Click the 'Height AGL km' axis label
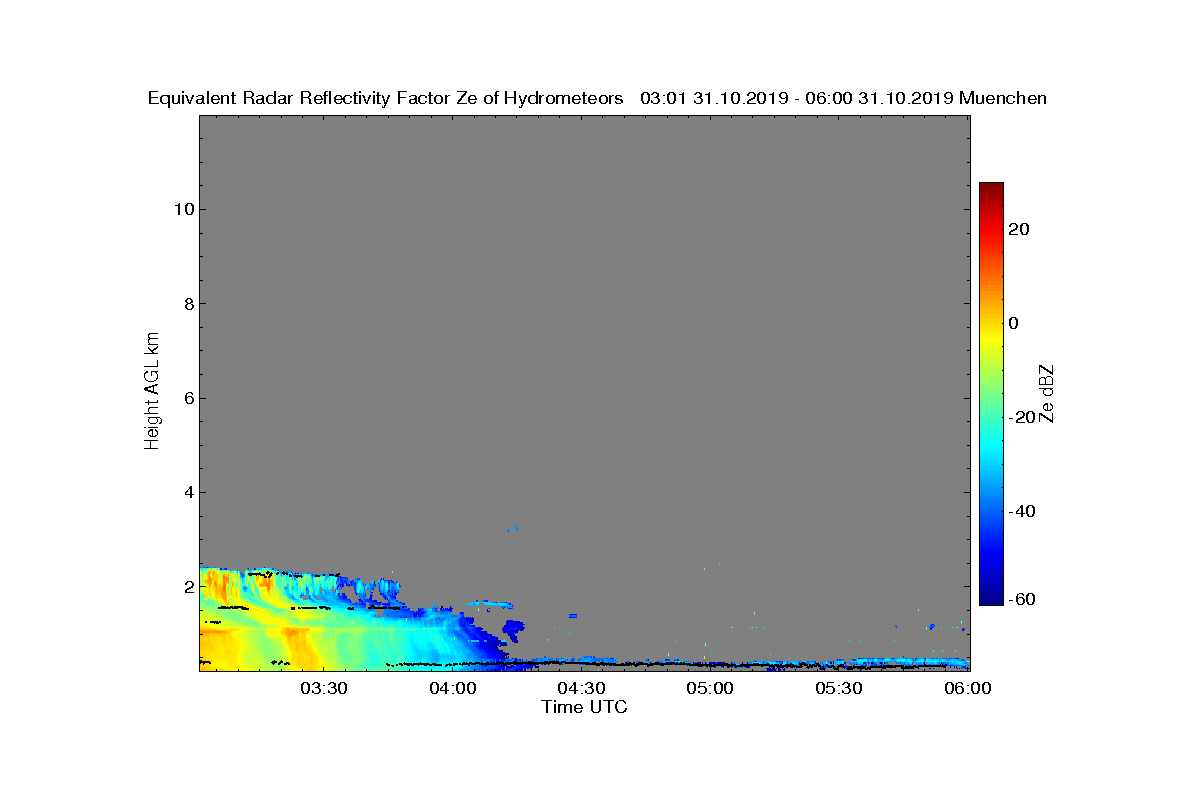The image size is (1200, 800). 153,392
